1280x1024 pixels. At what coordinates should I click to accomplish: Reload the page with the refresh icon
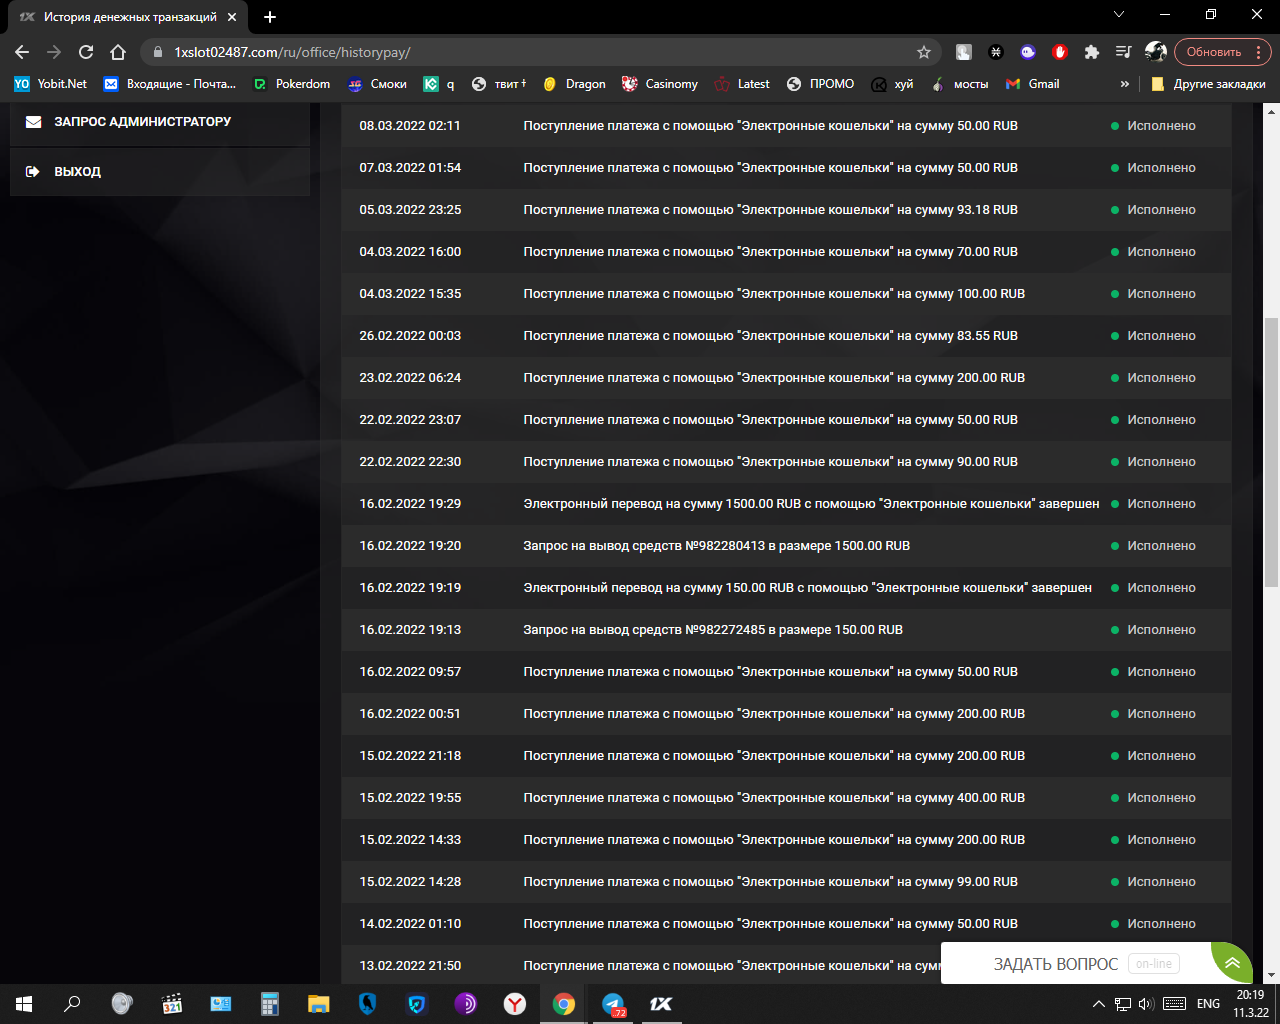pos(86,52)
